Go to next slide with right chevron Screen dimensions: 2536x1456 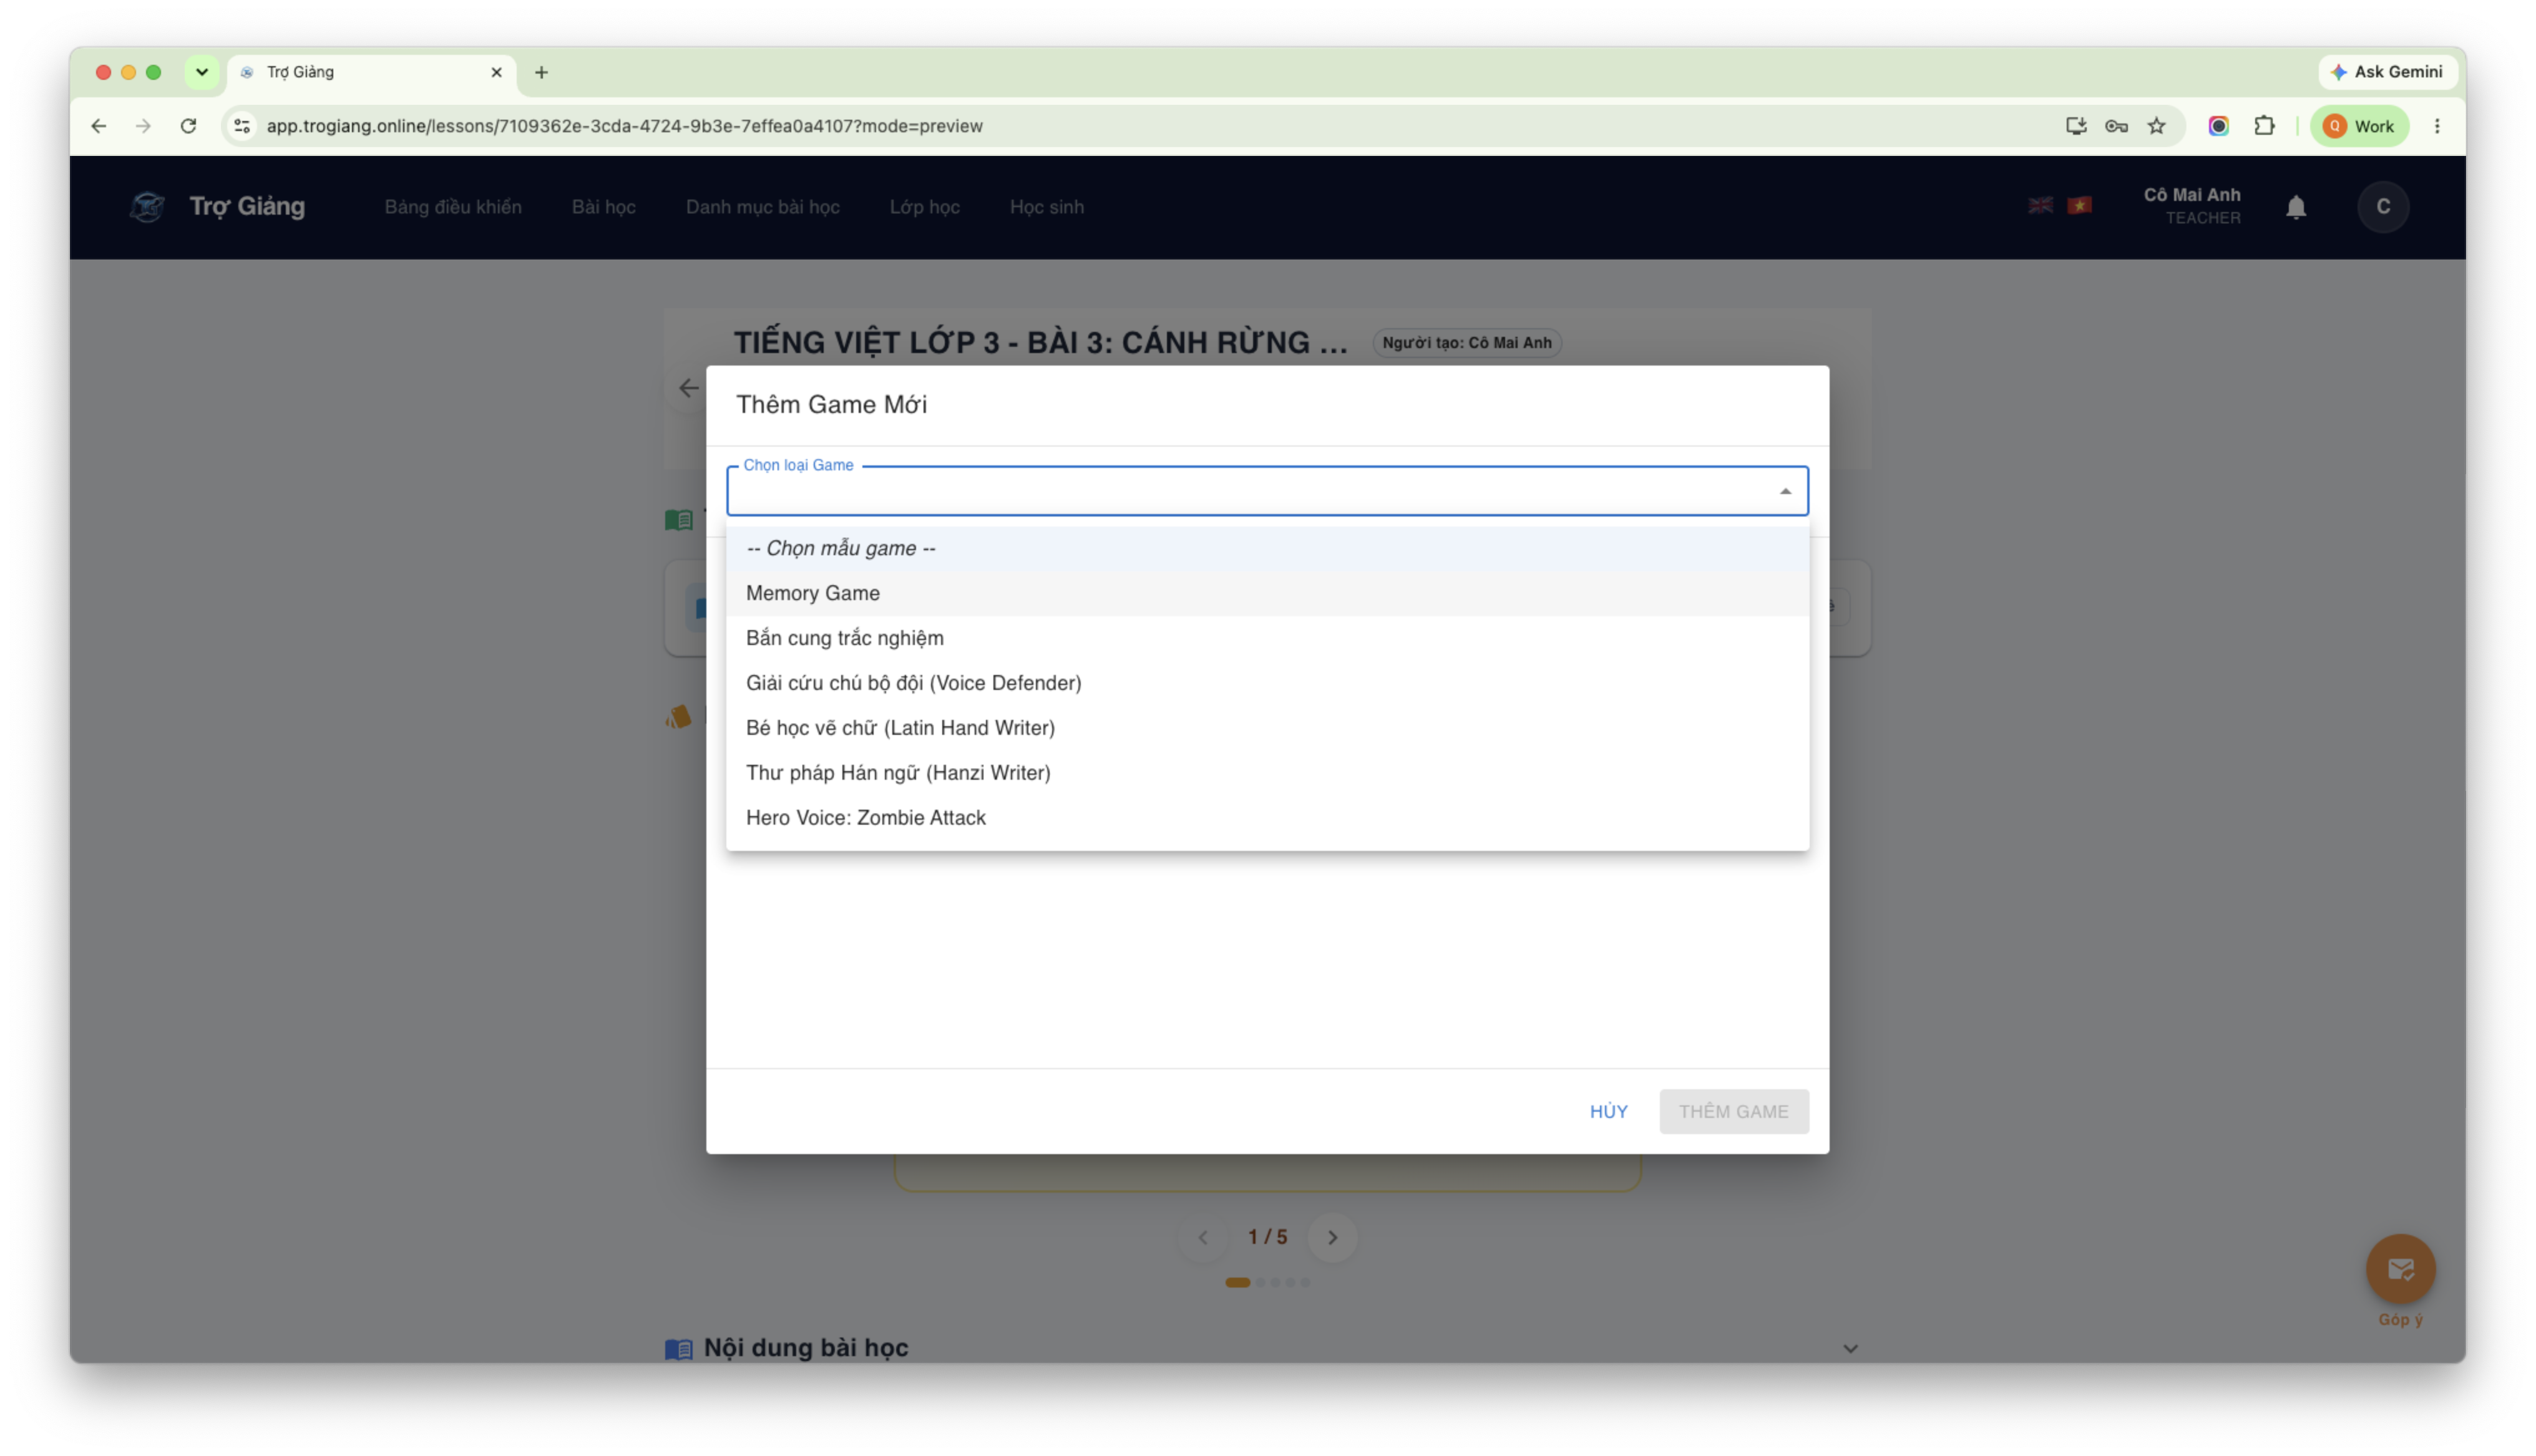1332,1238
